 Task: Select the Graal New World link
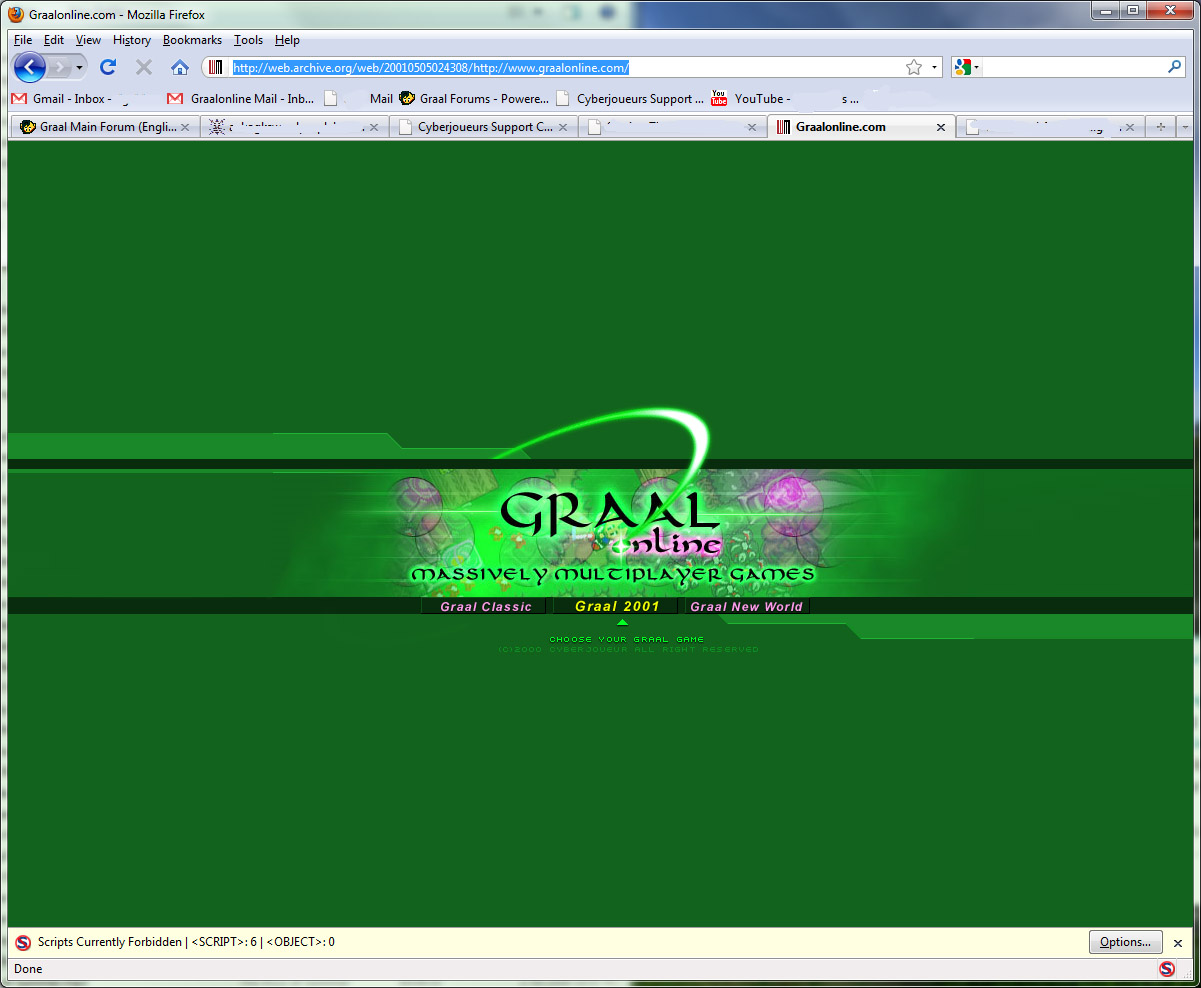[746, 607]
